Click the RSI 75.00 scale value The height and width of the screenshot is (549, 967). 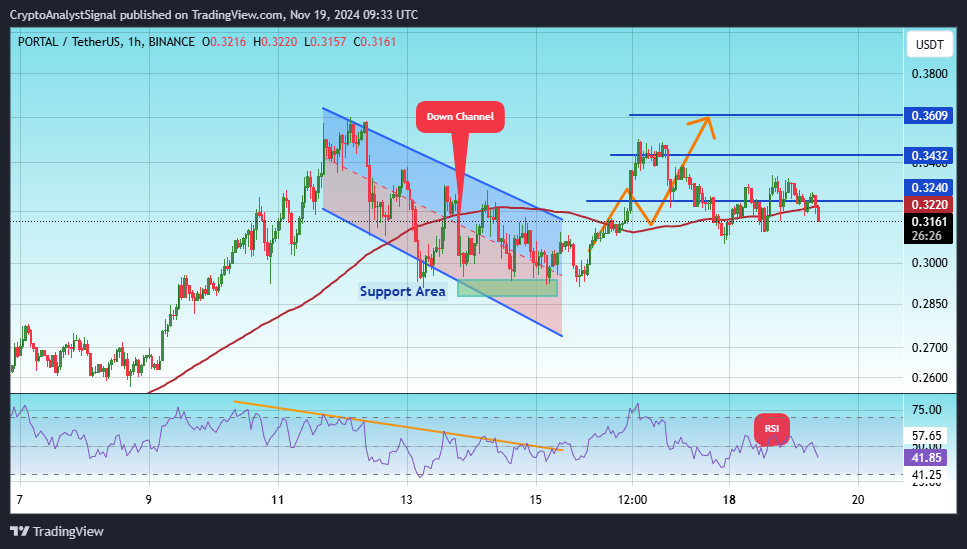[926, 410]
